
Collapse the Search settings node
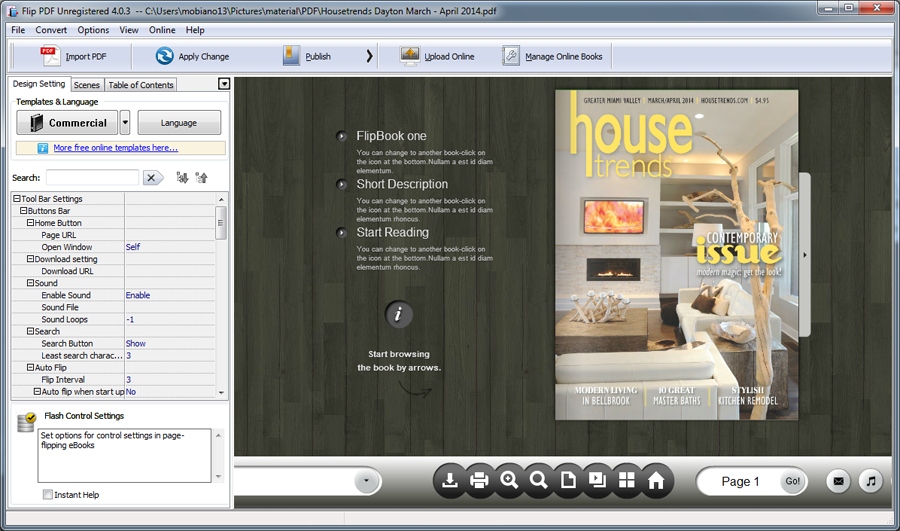[30, 331]
